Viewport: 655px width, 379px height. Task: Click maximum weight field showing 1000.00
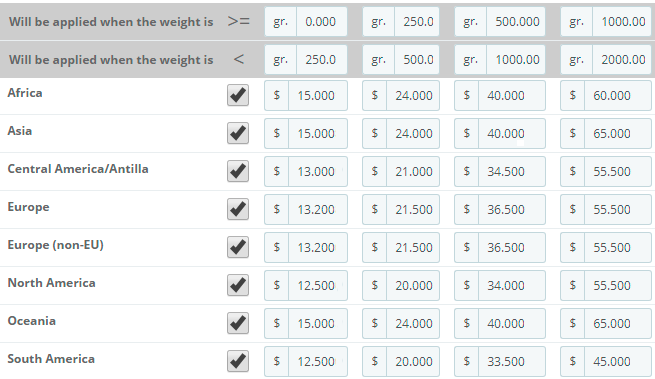(516, 60)
